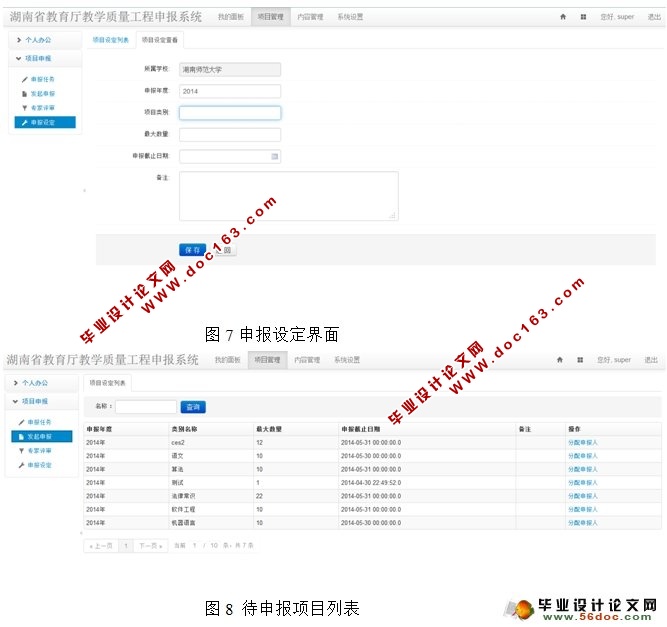Click the 返回 button beside 保存
The image size is (667, 627).
(226, 250)
